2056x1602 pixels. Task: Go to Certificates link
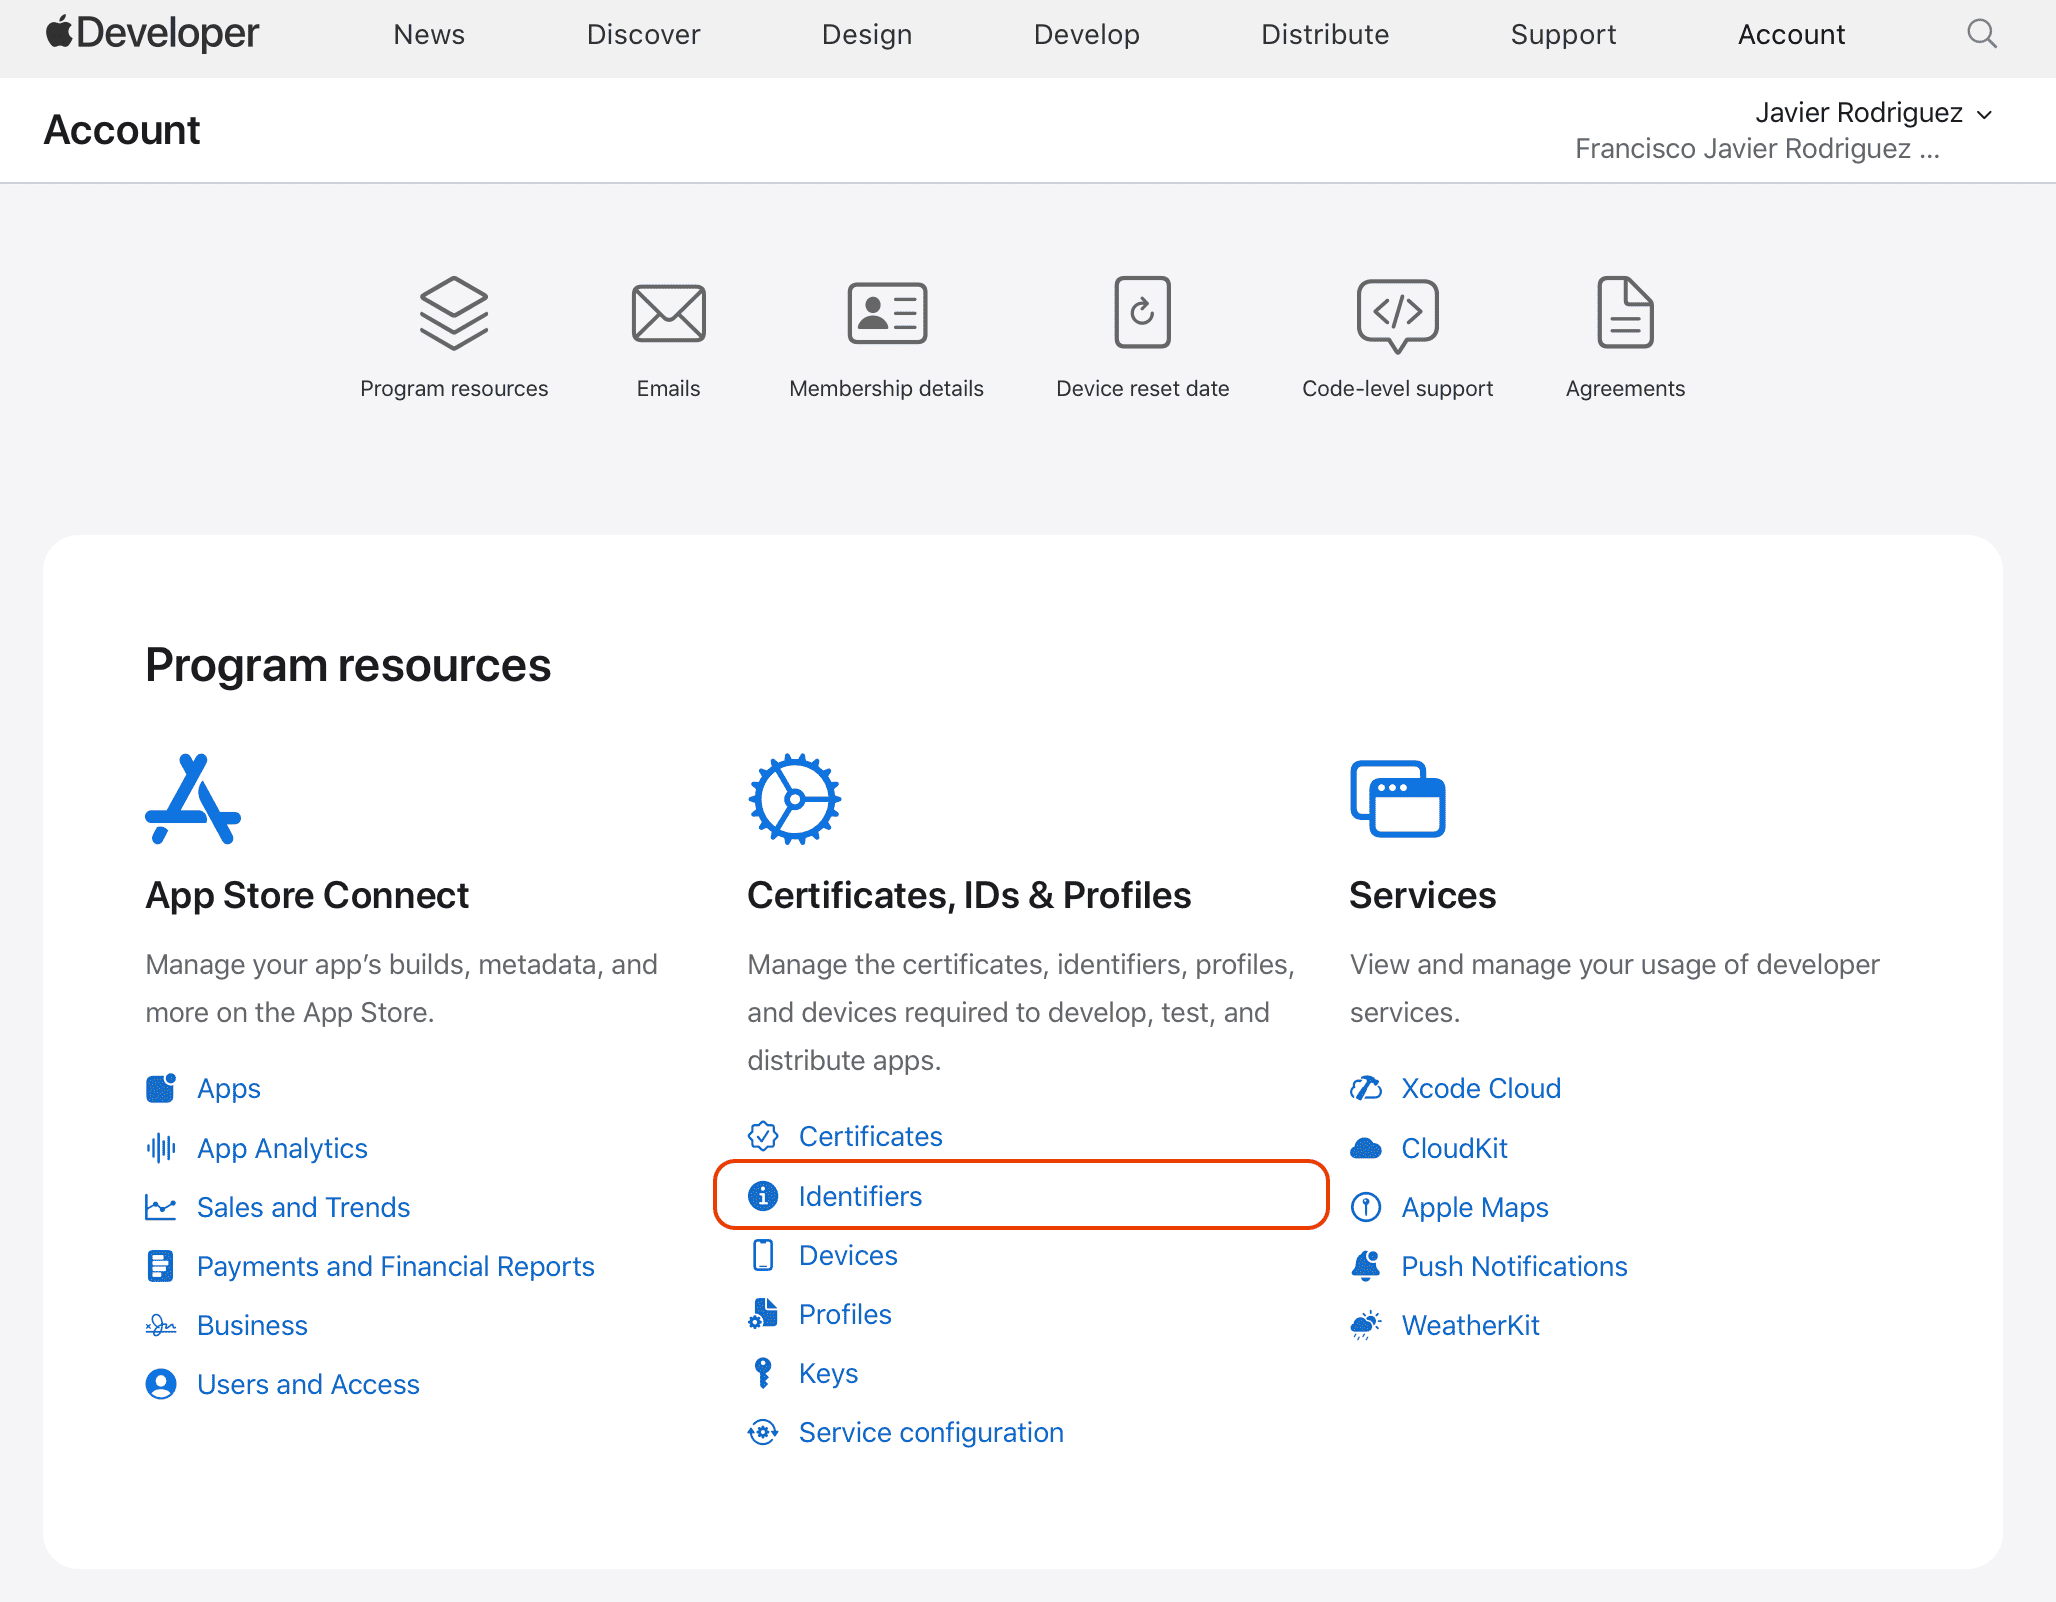click(x=870, y=1136)
